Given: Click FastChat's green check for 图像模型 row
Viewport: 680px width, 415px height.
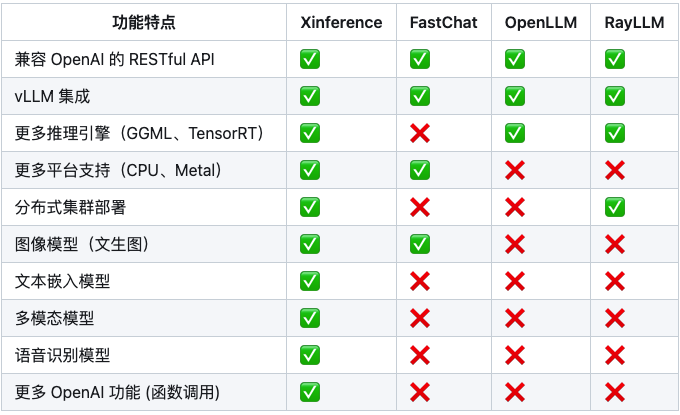Looking at the screenshot, I should (420, 244).
